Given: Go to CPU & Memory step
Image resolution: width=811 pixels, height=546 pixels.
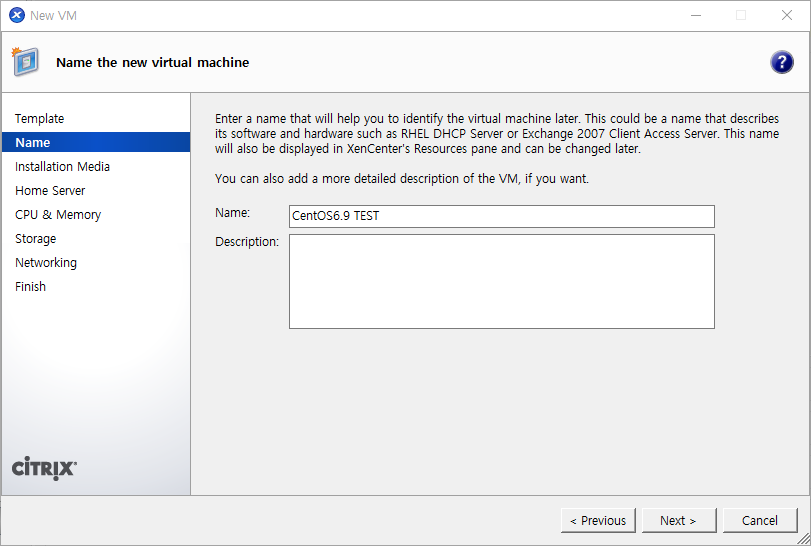Looking at the screenshot, I should tap(58, 215).
